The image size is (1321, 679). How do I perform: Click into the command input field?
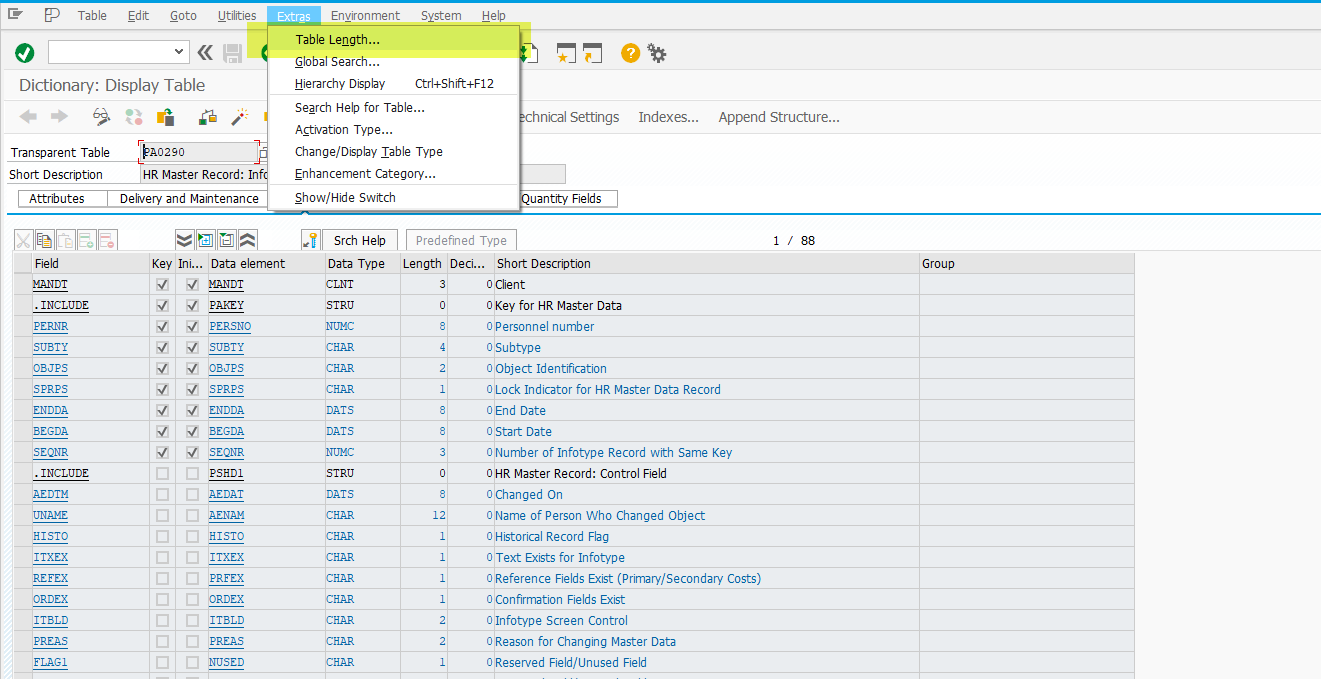coord(110,52)
